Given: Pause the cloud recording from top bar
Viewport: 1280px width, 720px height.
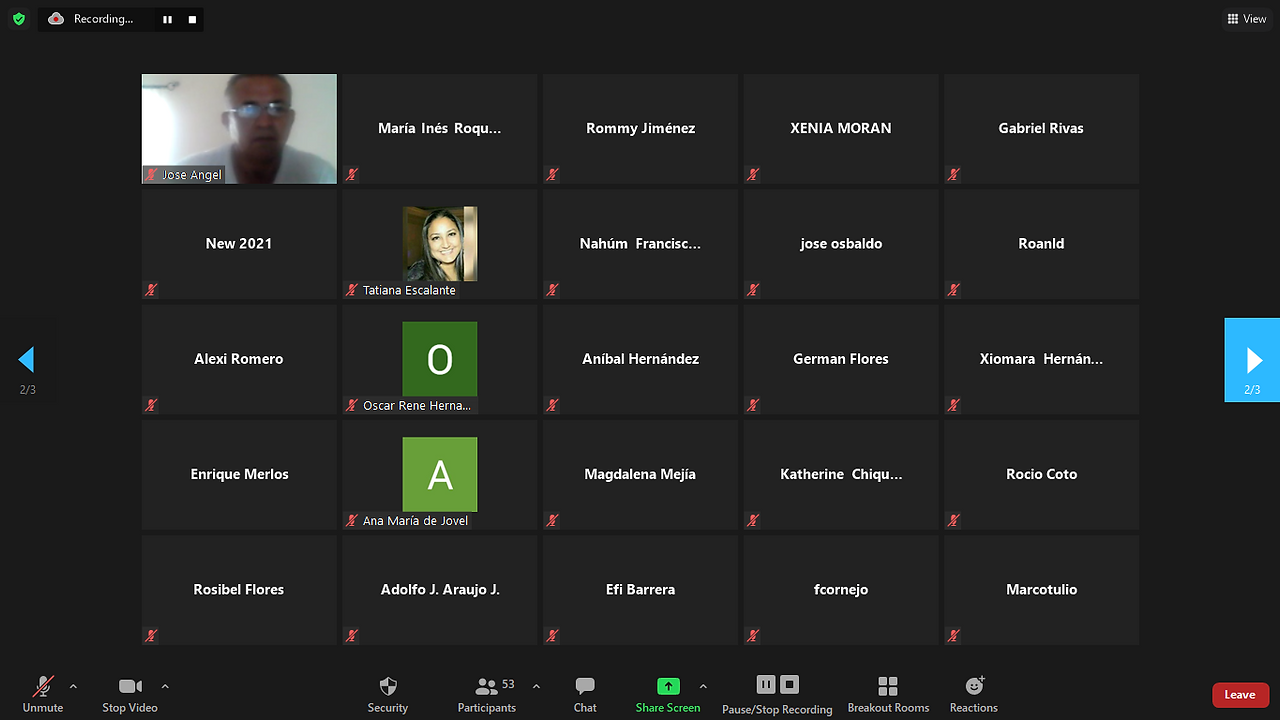Looking at the screenshot, I should pos(168,19).
